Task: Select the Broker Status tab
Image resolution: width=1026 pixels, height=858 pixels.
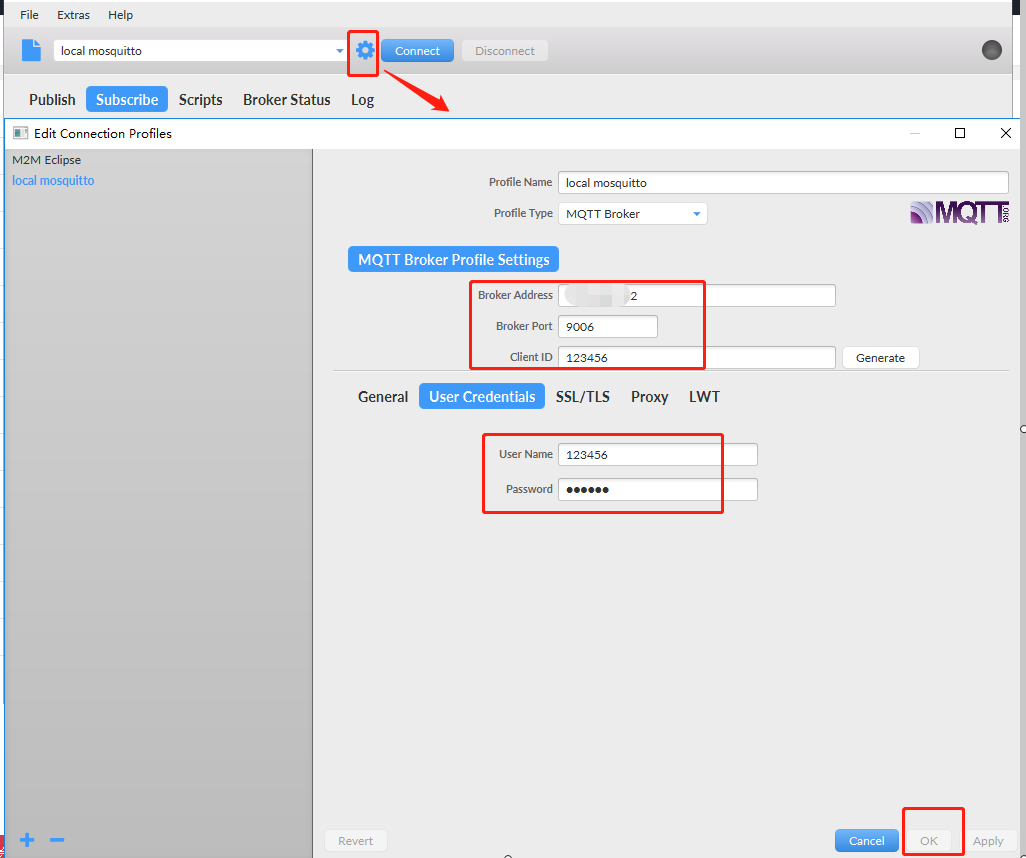Action: pos(286,100)
